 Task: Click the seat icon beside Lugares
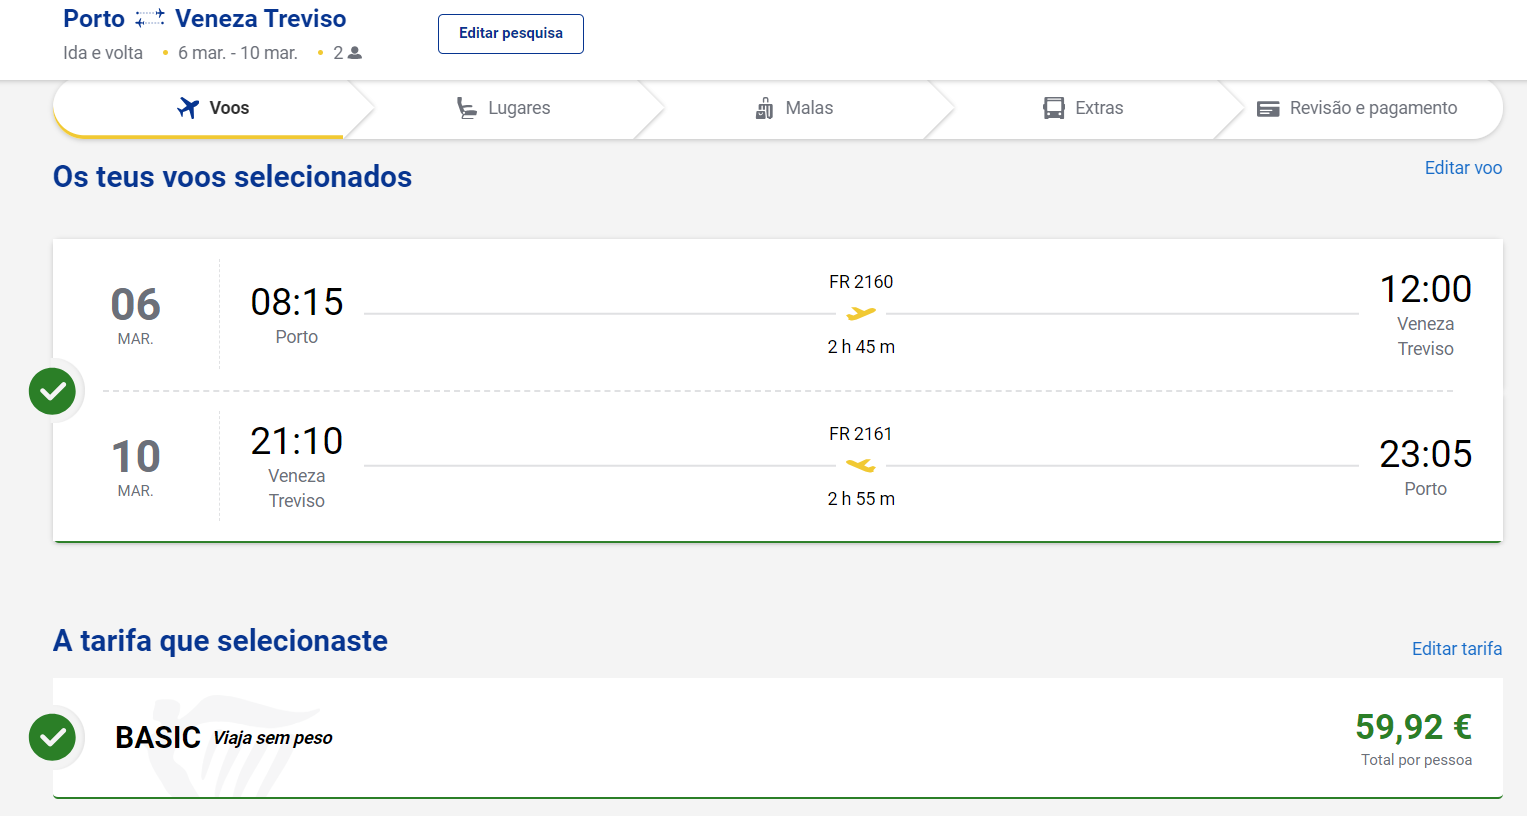pyautogui.click(x=467, y=108)
